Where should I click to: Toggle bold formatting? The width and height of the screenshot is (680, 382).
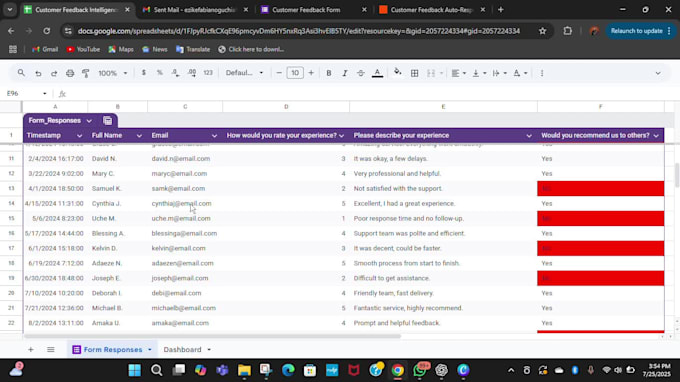pyautogui.click(x=329, y=73)
